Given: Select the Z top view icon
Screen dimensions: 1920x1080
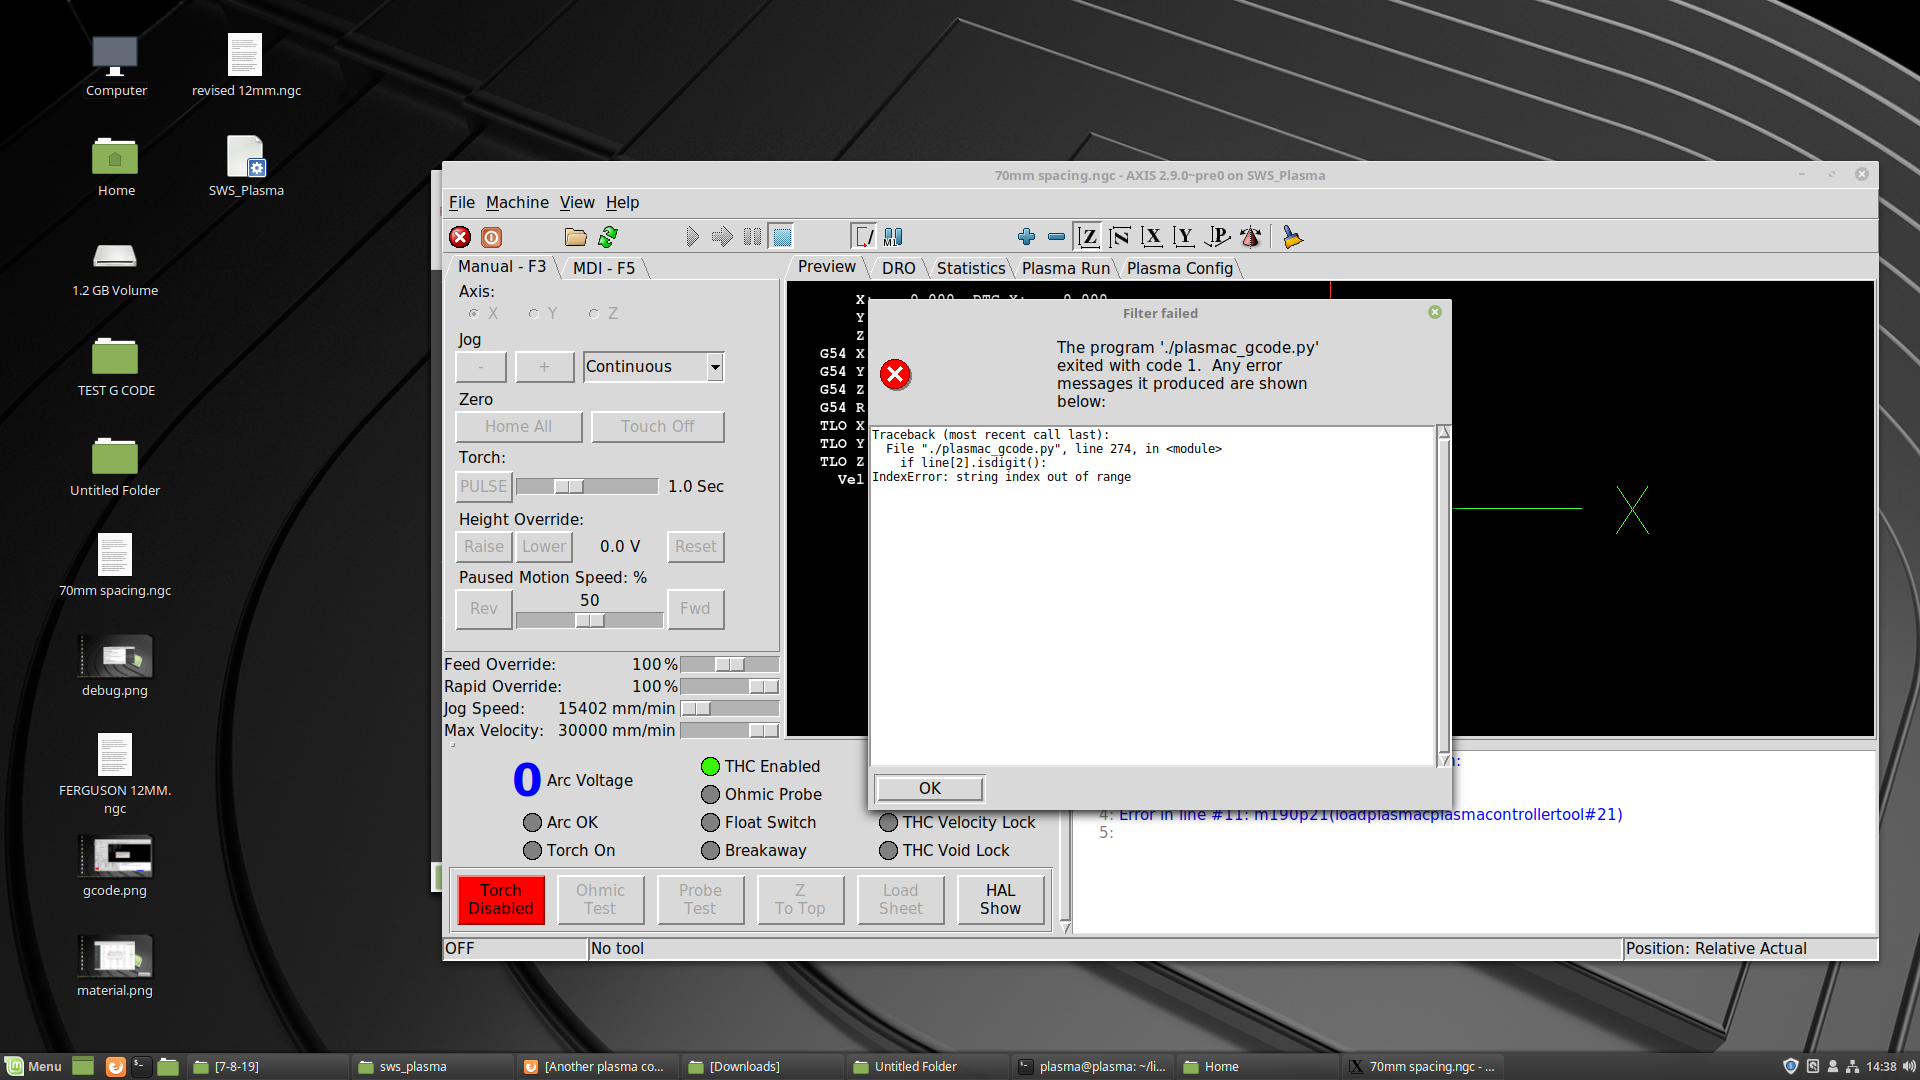Looking at the screenshot, I should (x=1088, y=237).
